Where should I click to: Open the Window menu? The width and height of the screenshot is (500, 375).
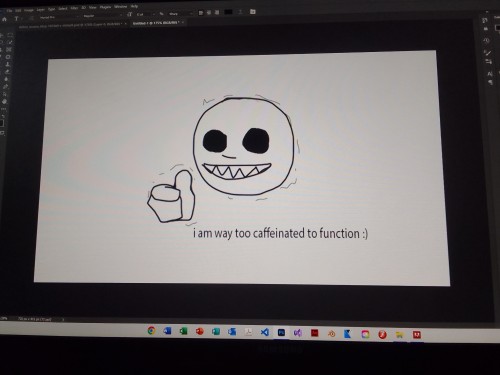pos(121,7)
